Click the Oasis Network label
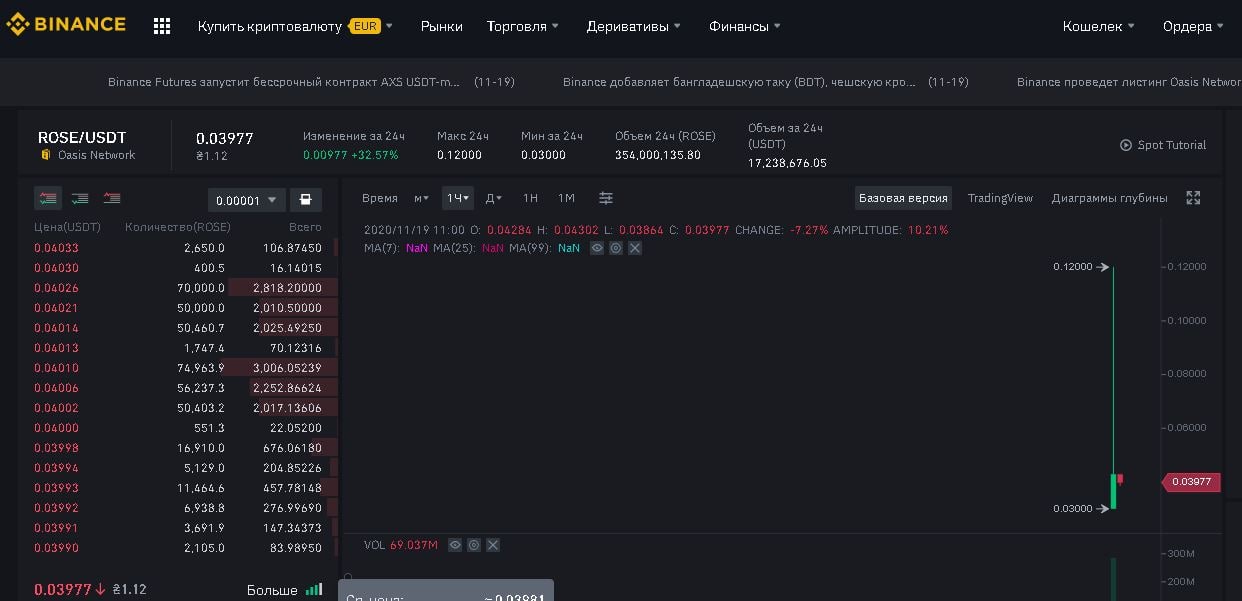 96,155
